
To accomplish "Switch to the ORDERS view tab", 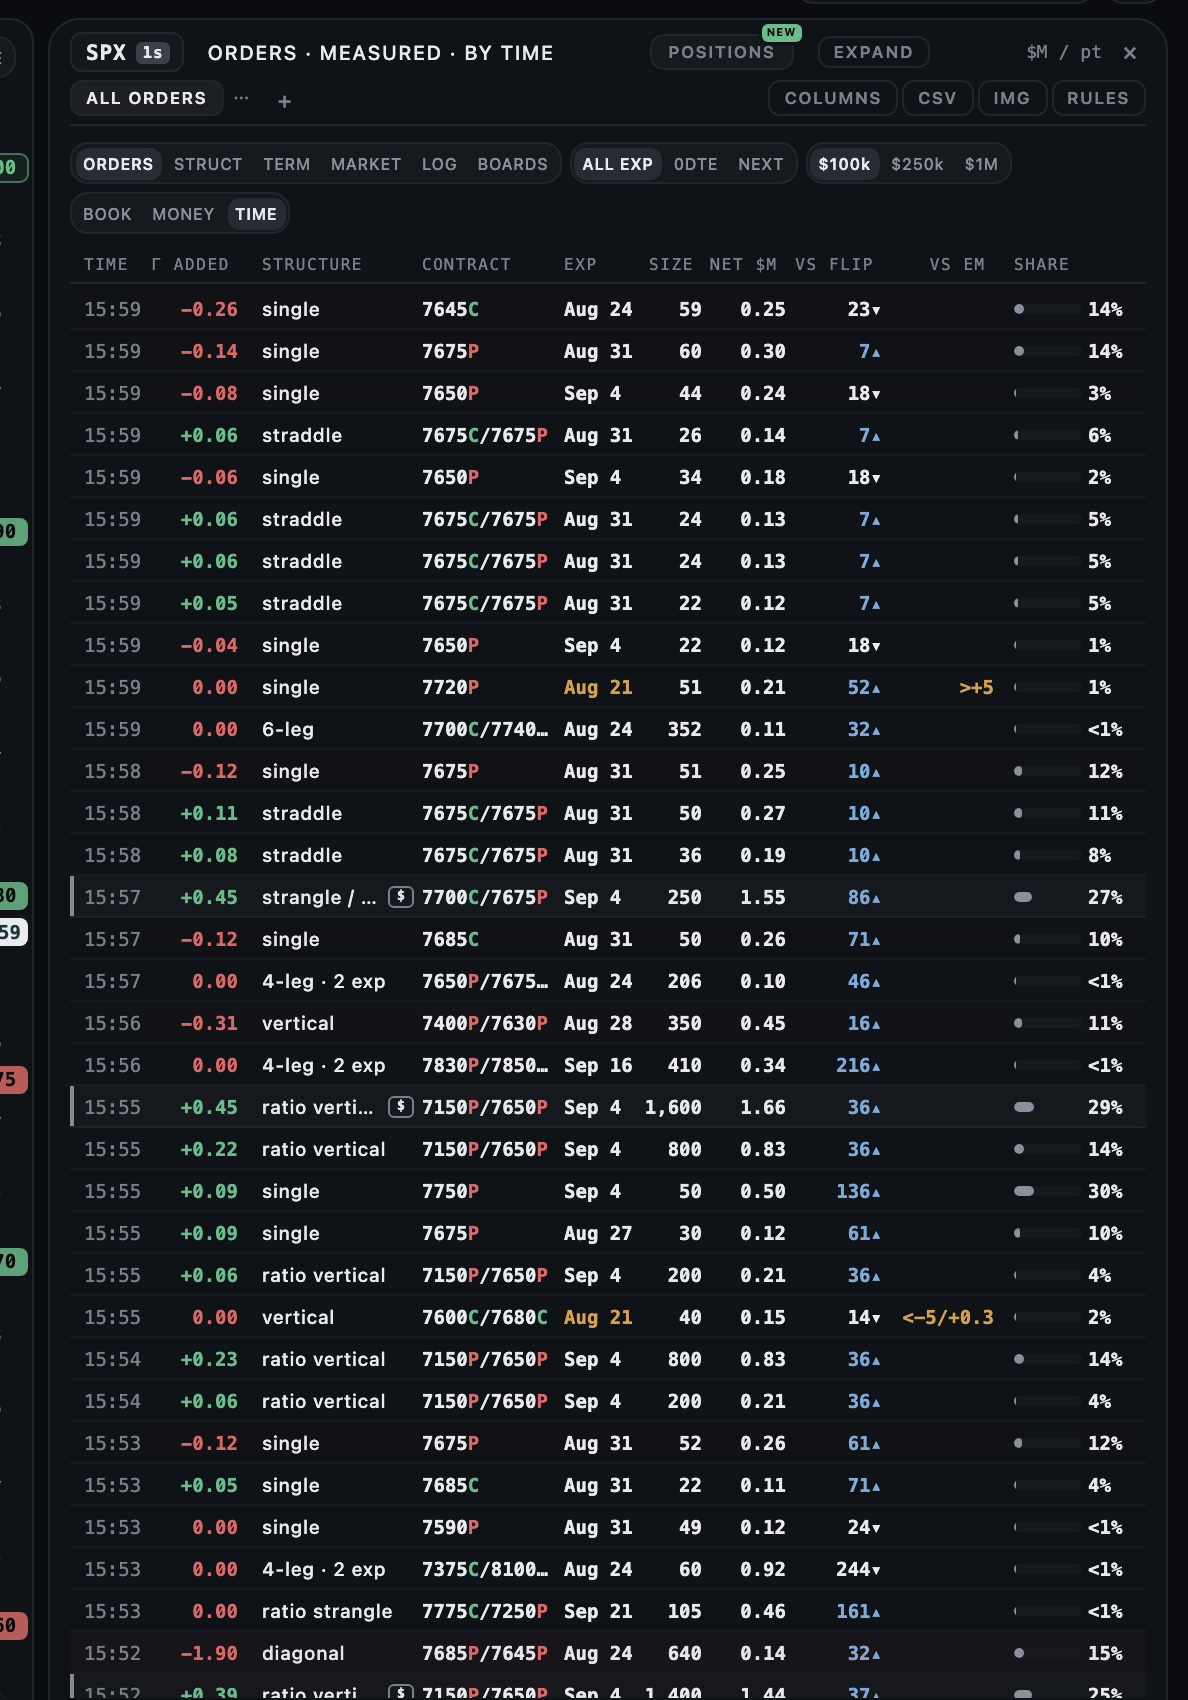I will [118, 164].
